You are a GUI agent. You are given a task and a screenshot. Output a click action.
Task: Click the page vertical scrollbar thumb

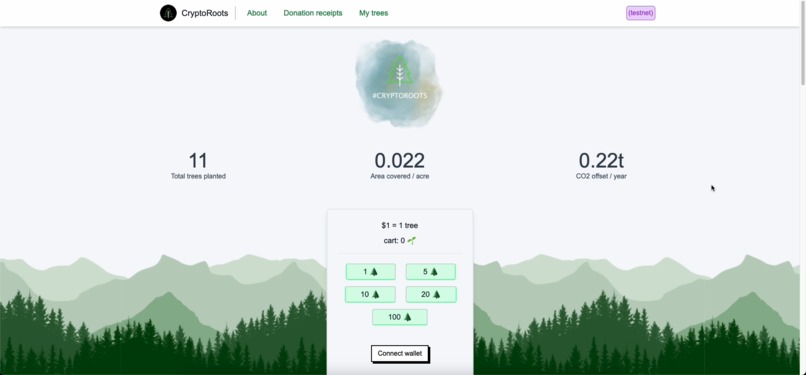point(803,44)
